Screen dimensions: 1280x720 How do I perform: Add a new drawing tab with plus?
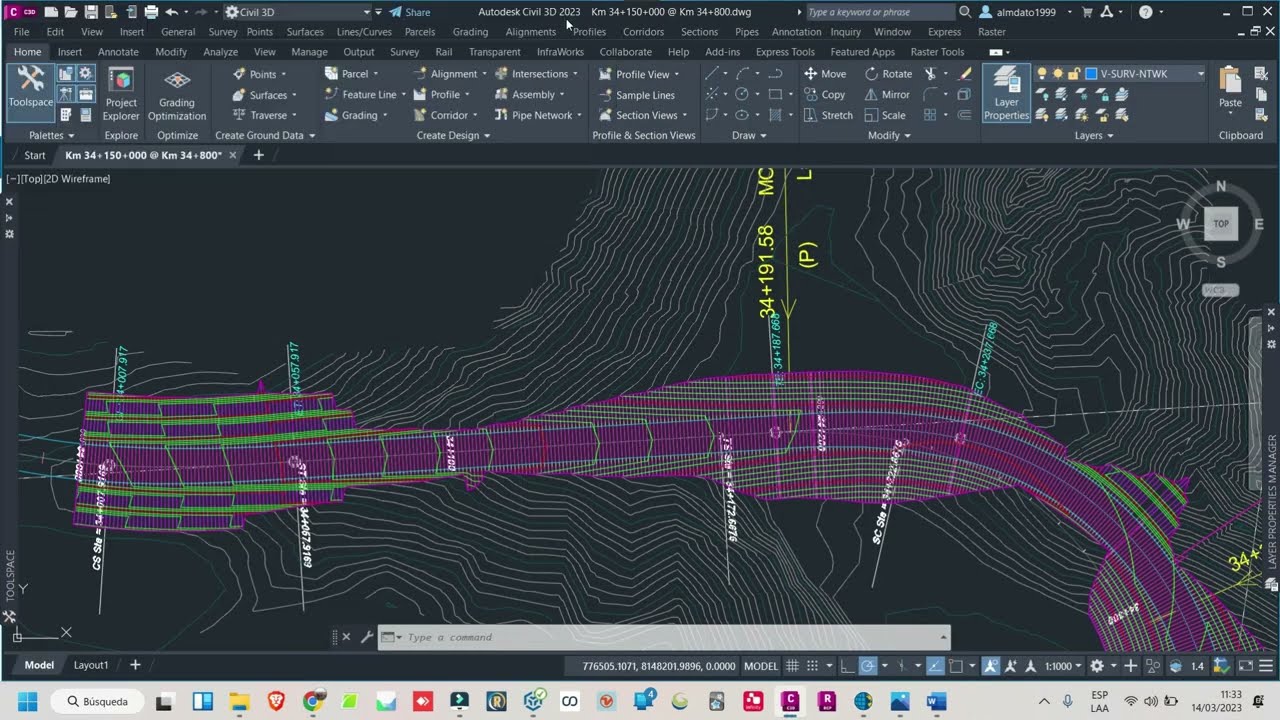pyautogui.click(x=258, y=155)
